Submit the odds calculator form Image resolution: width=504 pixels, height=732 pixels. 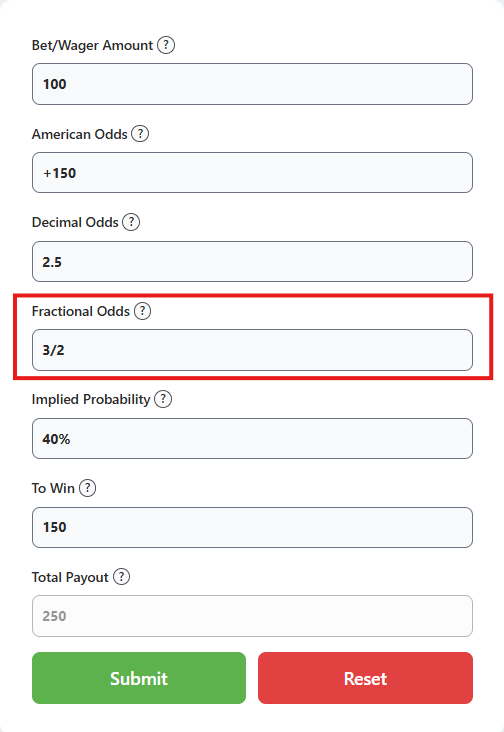pos(139,678)
